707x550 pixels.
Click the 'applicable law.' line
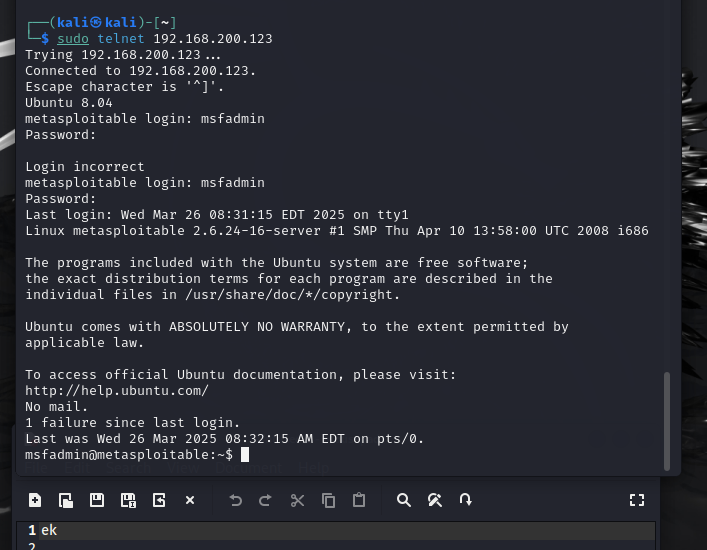pyautogui.click(x=84, y=343)
